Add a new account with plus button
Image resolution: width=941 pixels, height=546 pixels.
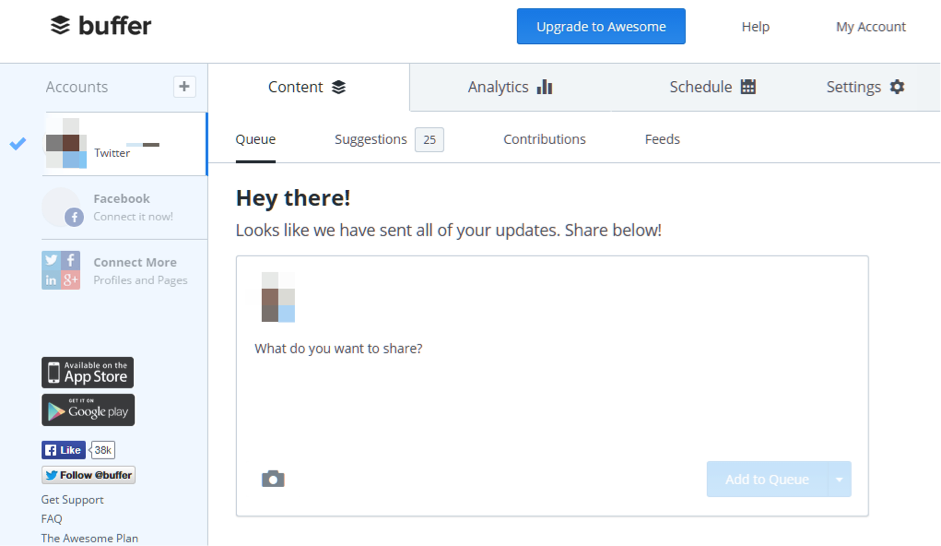tap(184, 86)
